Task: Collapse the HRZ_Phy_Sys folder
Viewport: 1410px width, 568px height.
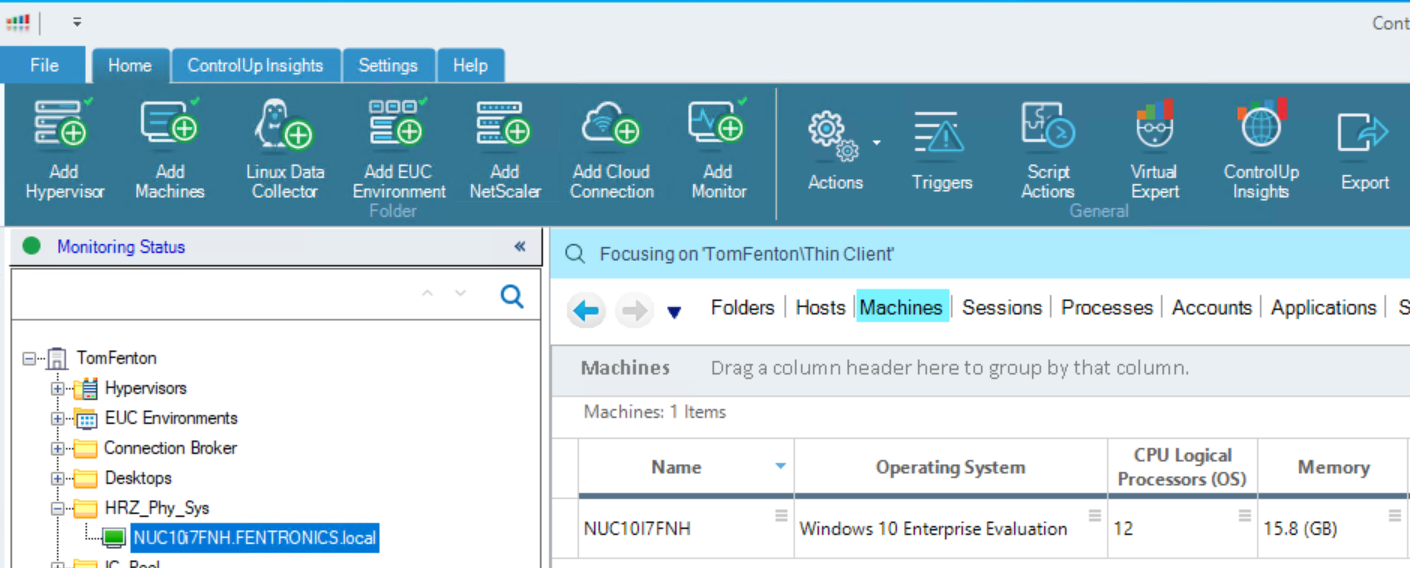Action: point(58,508)
